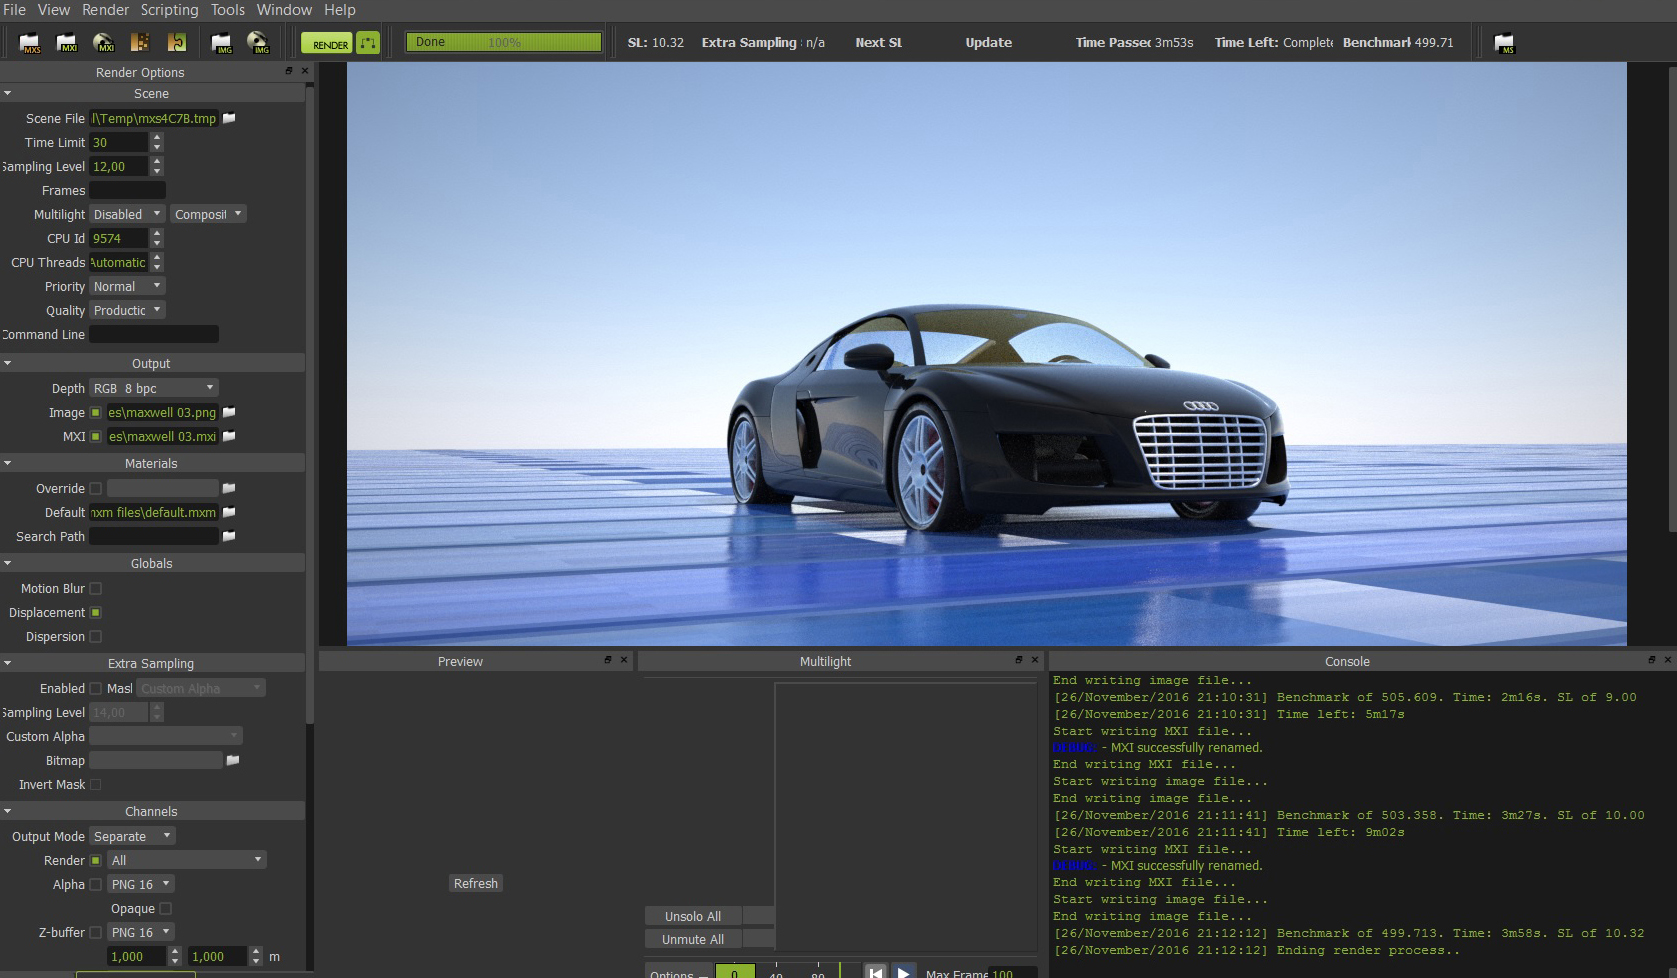Enable the Alpha channel checkbox
Image resolution: width=1677 pixels, height=978 pixels.
pyautogui.click(x=96, y=884)
